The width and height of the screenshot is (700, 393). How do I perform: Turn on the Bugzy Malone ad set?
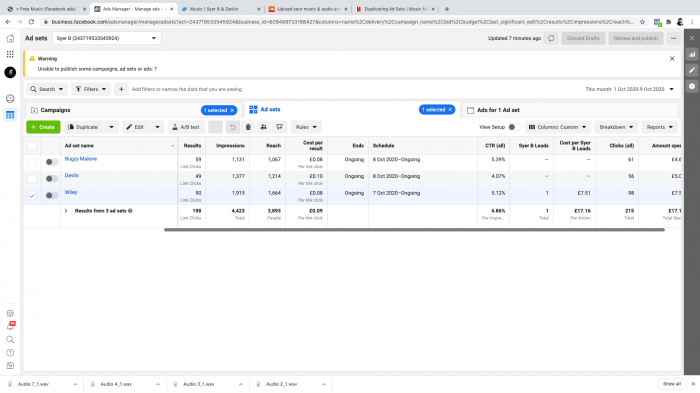(x=52, y=162)
